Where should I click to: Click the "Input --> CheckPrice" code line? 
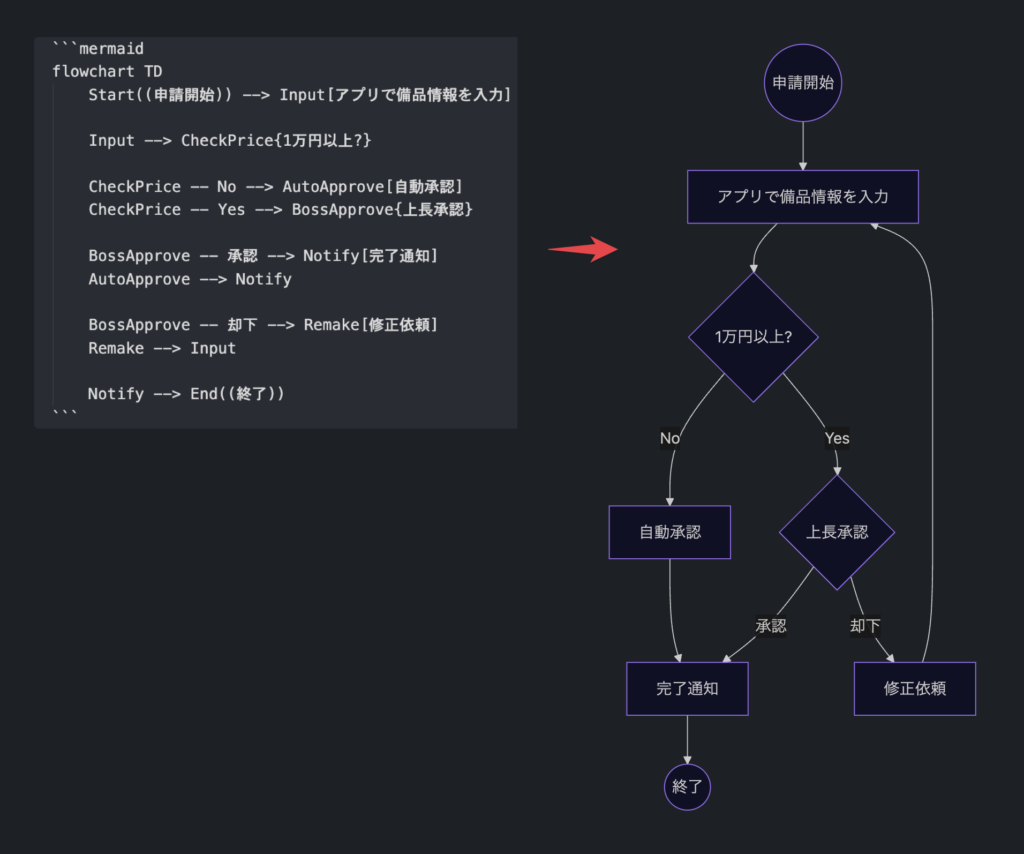(x=230, y=141)
